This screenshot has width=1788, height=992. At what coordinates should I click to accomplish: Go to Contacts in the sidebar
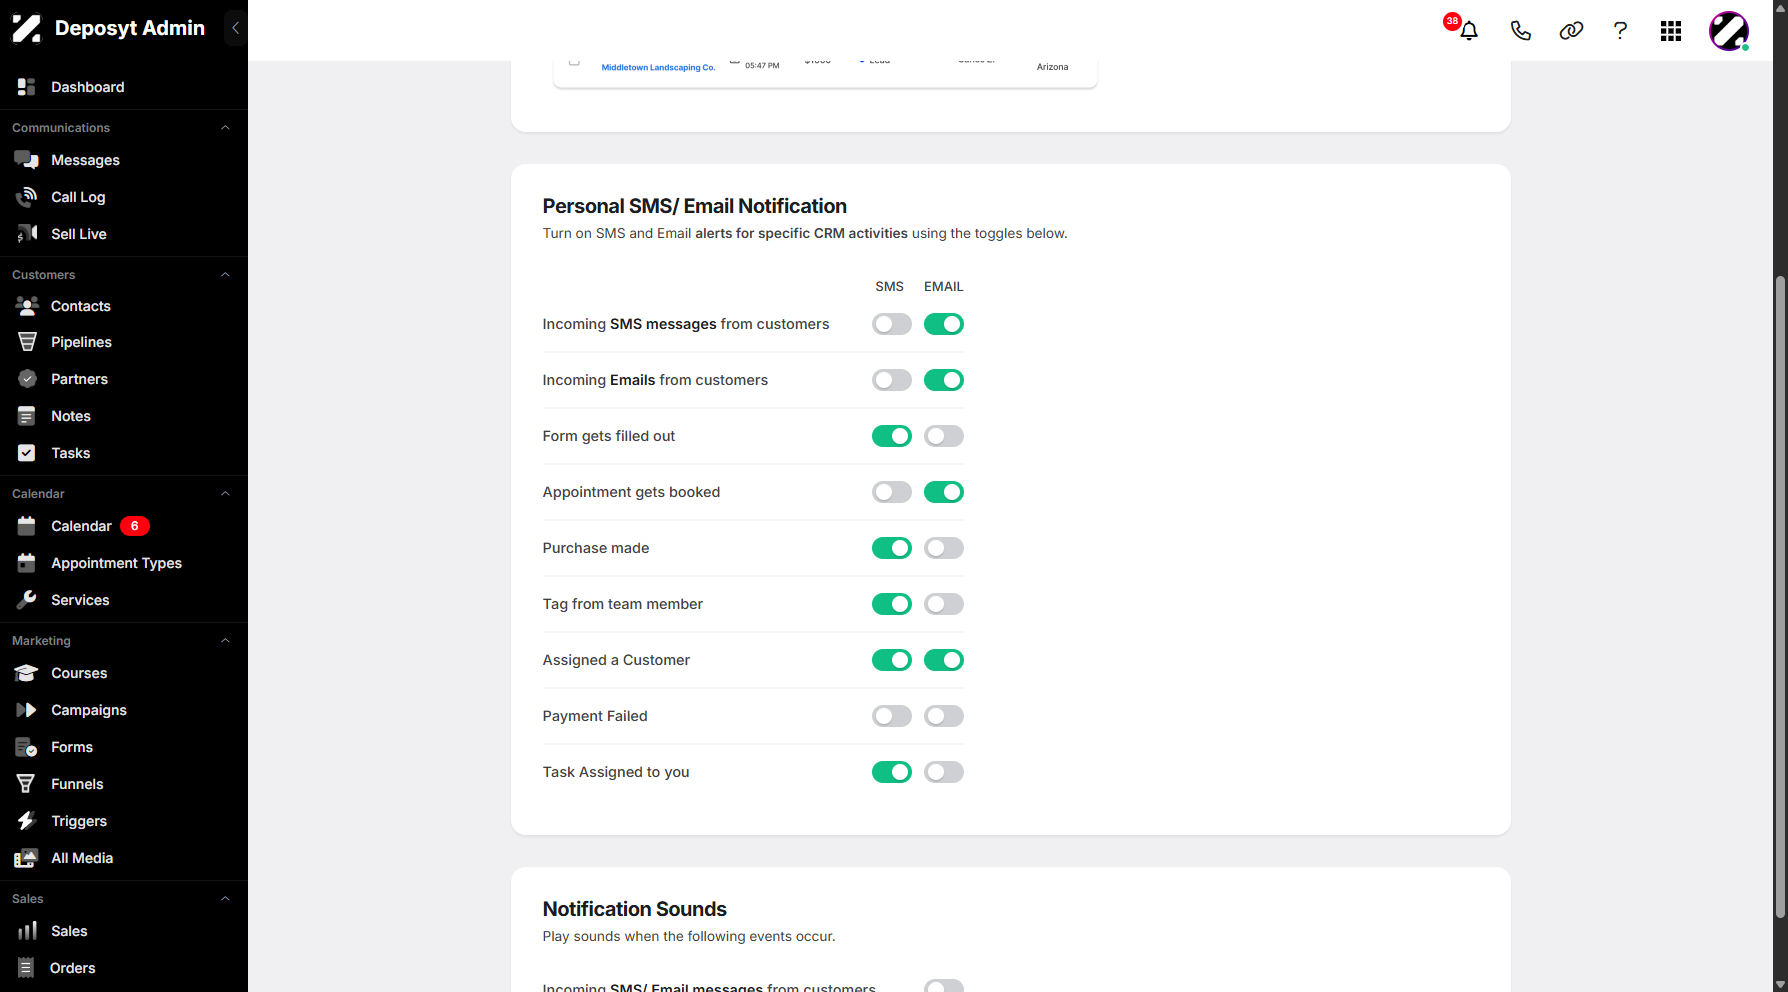[x=81, y=306]
